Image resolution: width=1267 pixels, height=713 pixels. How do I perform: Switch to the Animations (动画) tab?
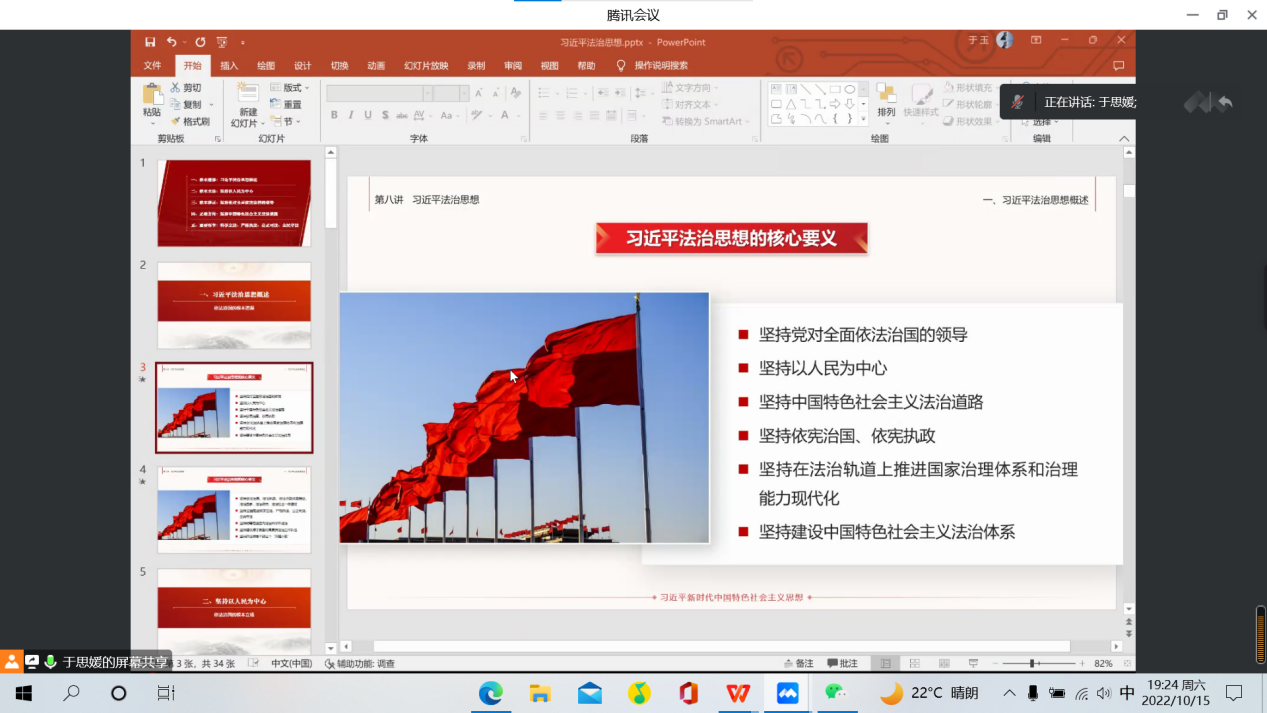click(376, 66)
